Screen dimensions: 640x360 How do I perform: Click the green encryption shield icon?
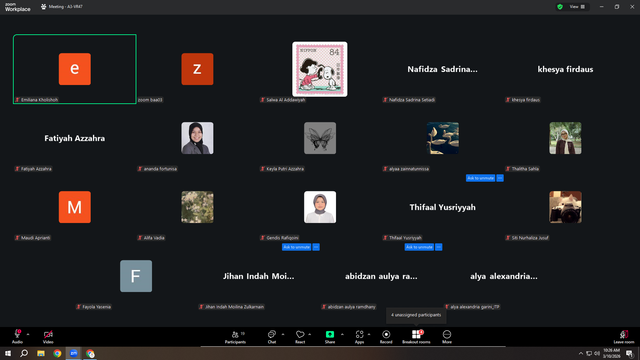560,7
